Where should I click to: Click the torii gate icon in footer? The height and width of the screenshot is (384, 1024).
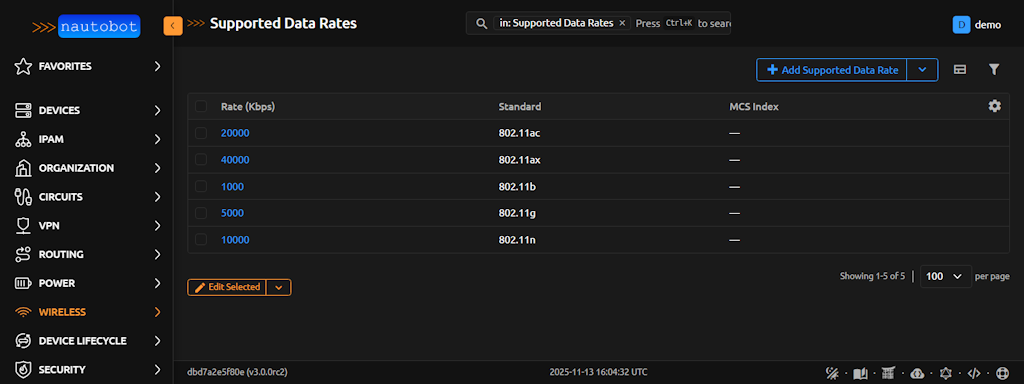pos(889,373)
